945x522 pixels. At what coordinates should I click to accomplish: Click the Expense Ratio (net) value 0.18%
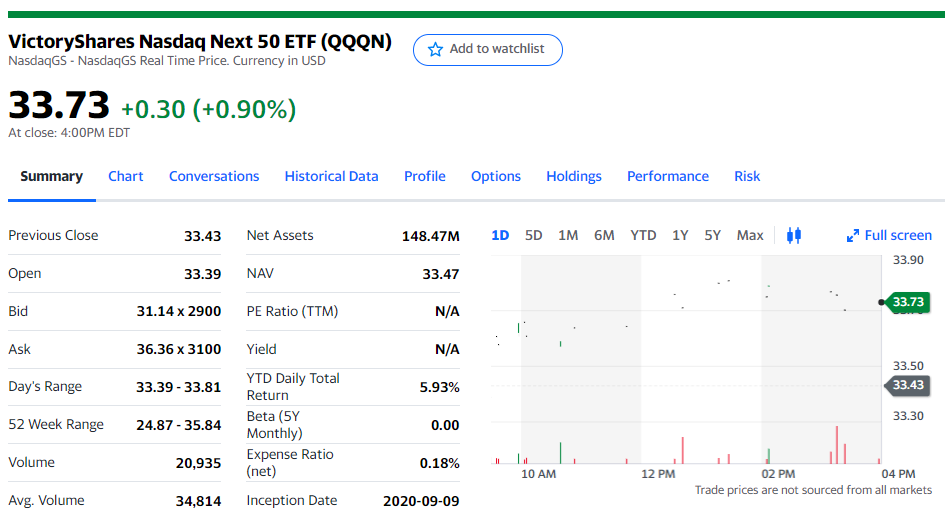[439, 463]
